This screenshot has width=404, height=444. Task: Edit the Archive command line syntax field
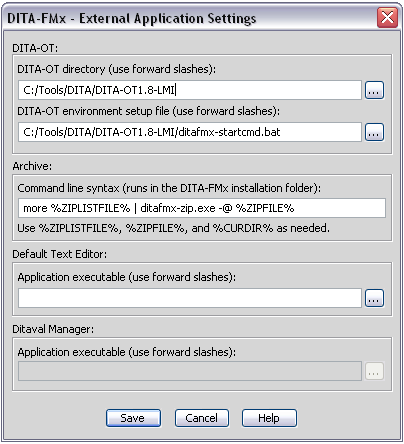[202, 208]
